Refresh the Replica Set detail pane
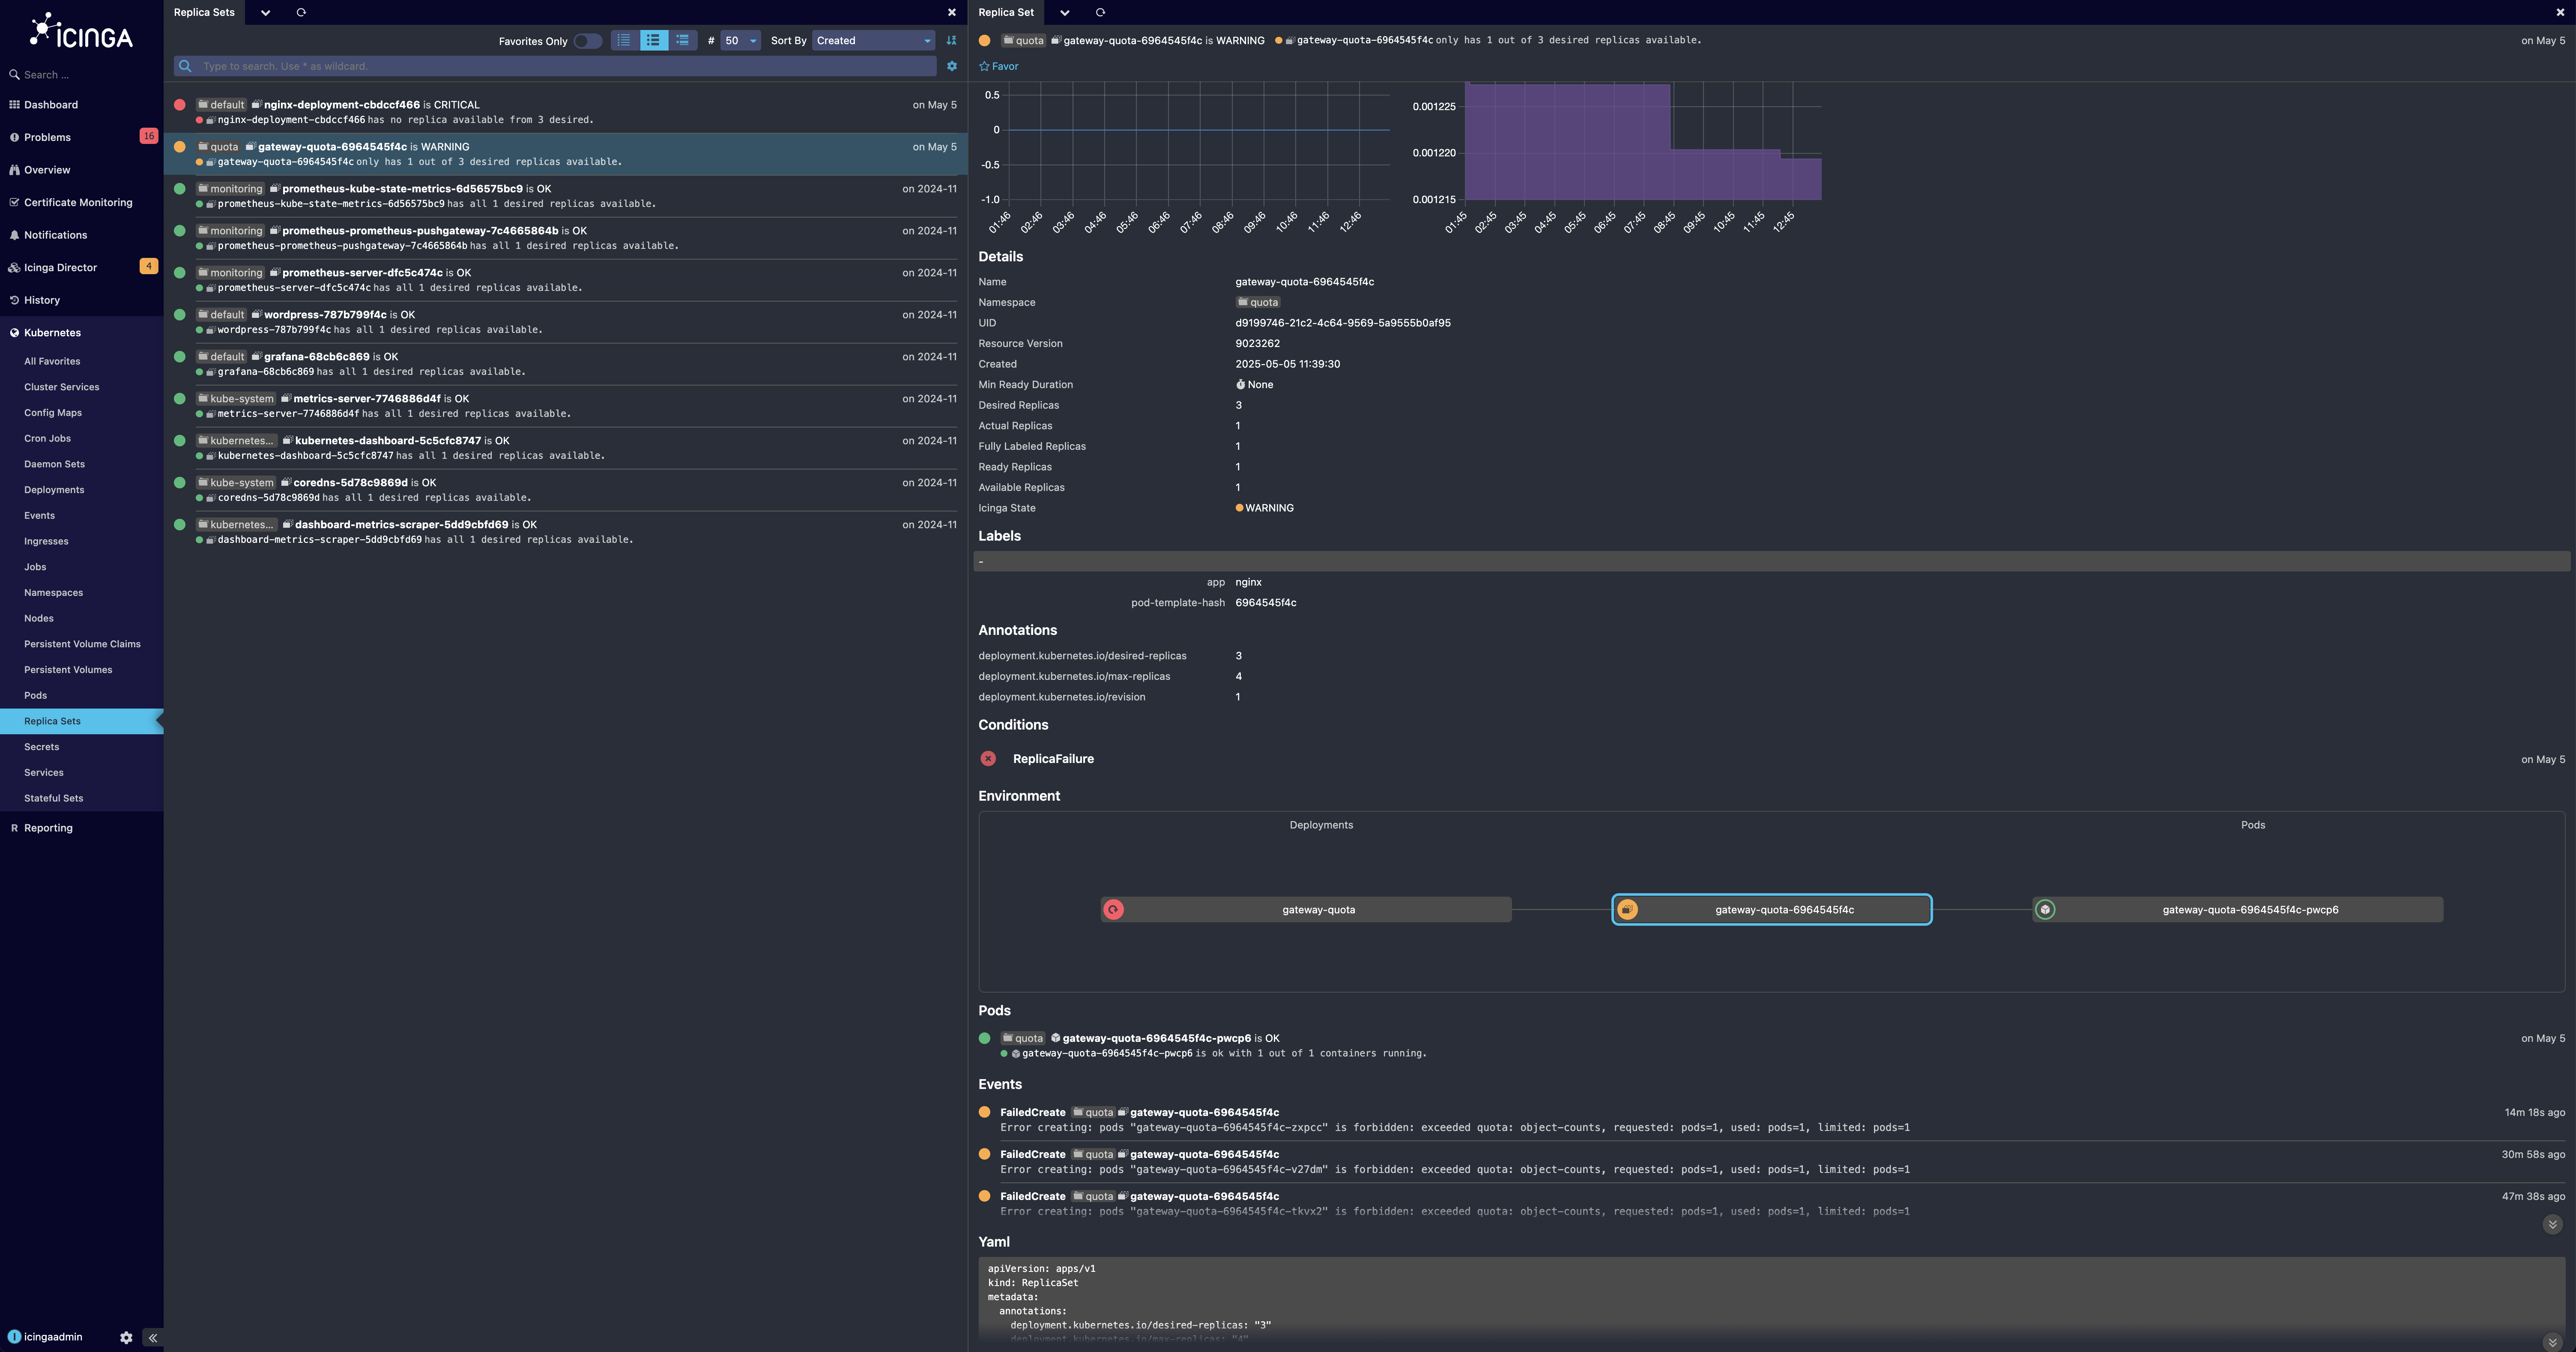 click(x=1099, y=12)
